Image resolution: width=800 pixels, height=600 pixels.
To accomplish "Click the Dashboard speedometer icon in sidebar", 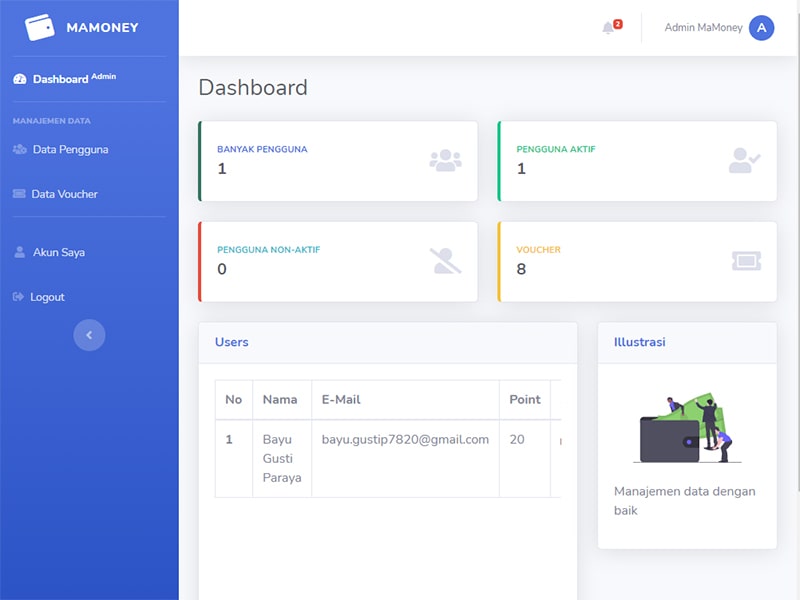I will click(x=20, y=79).
